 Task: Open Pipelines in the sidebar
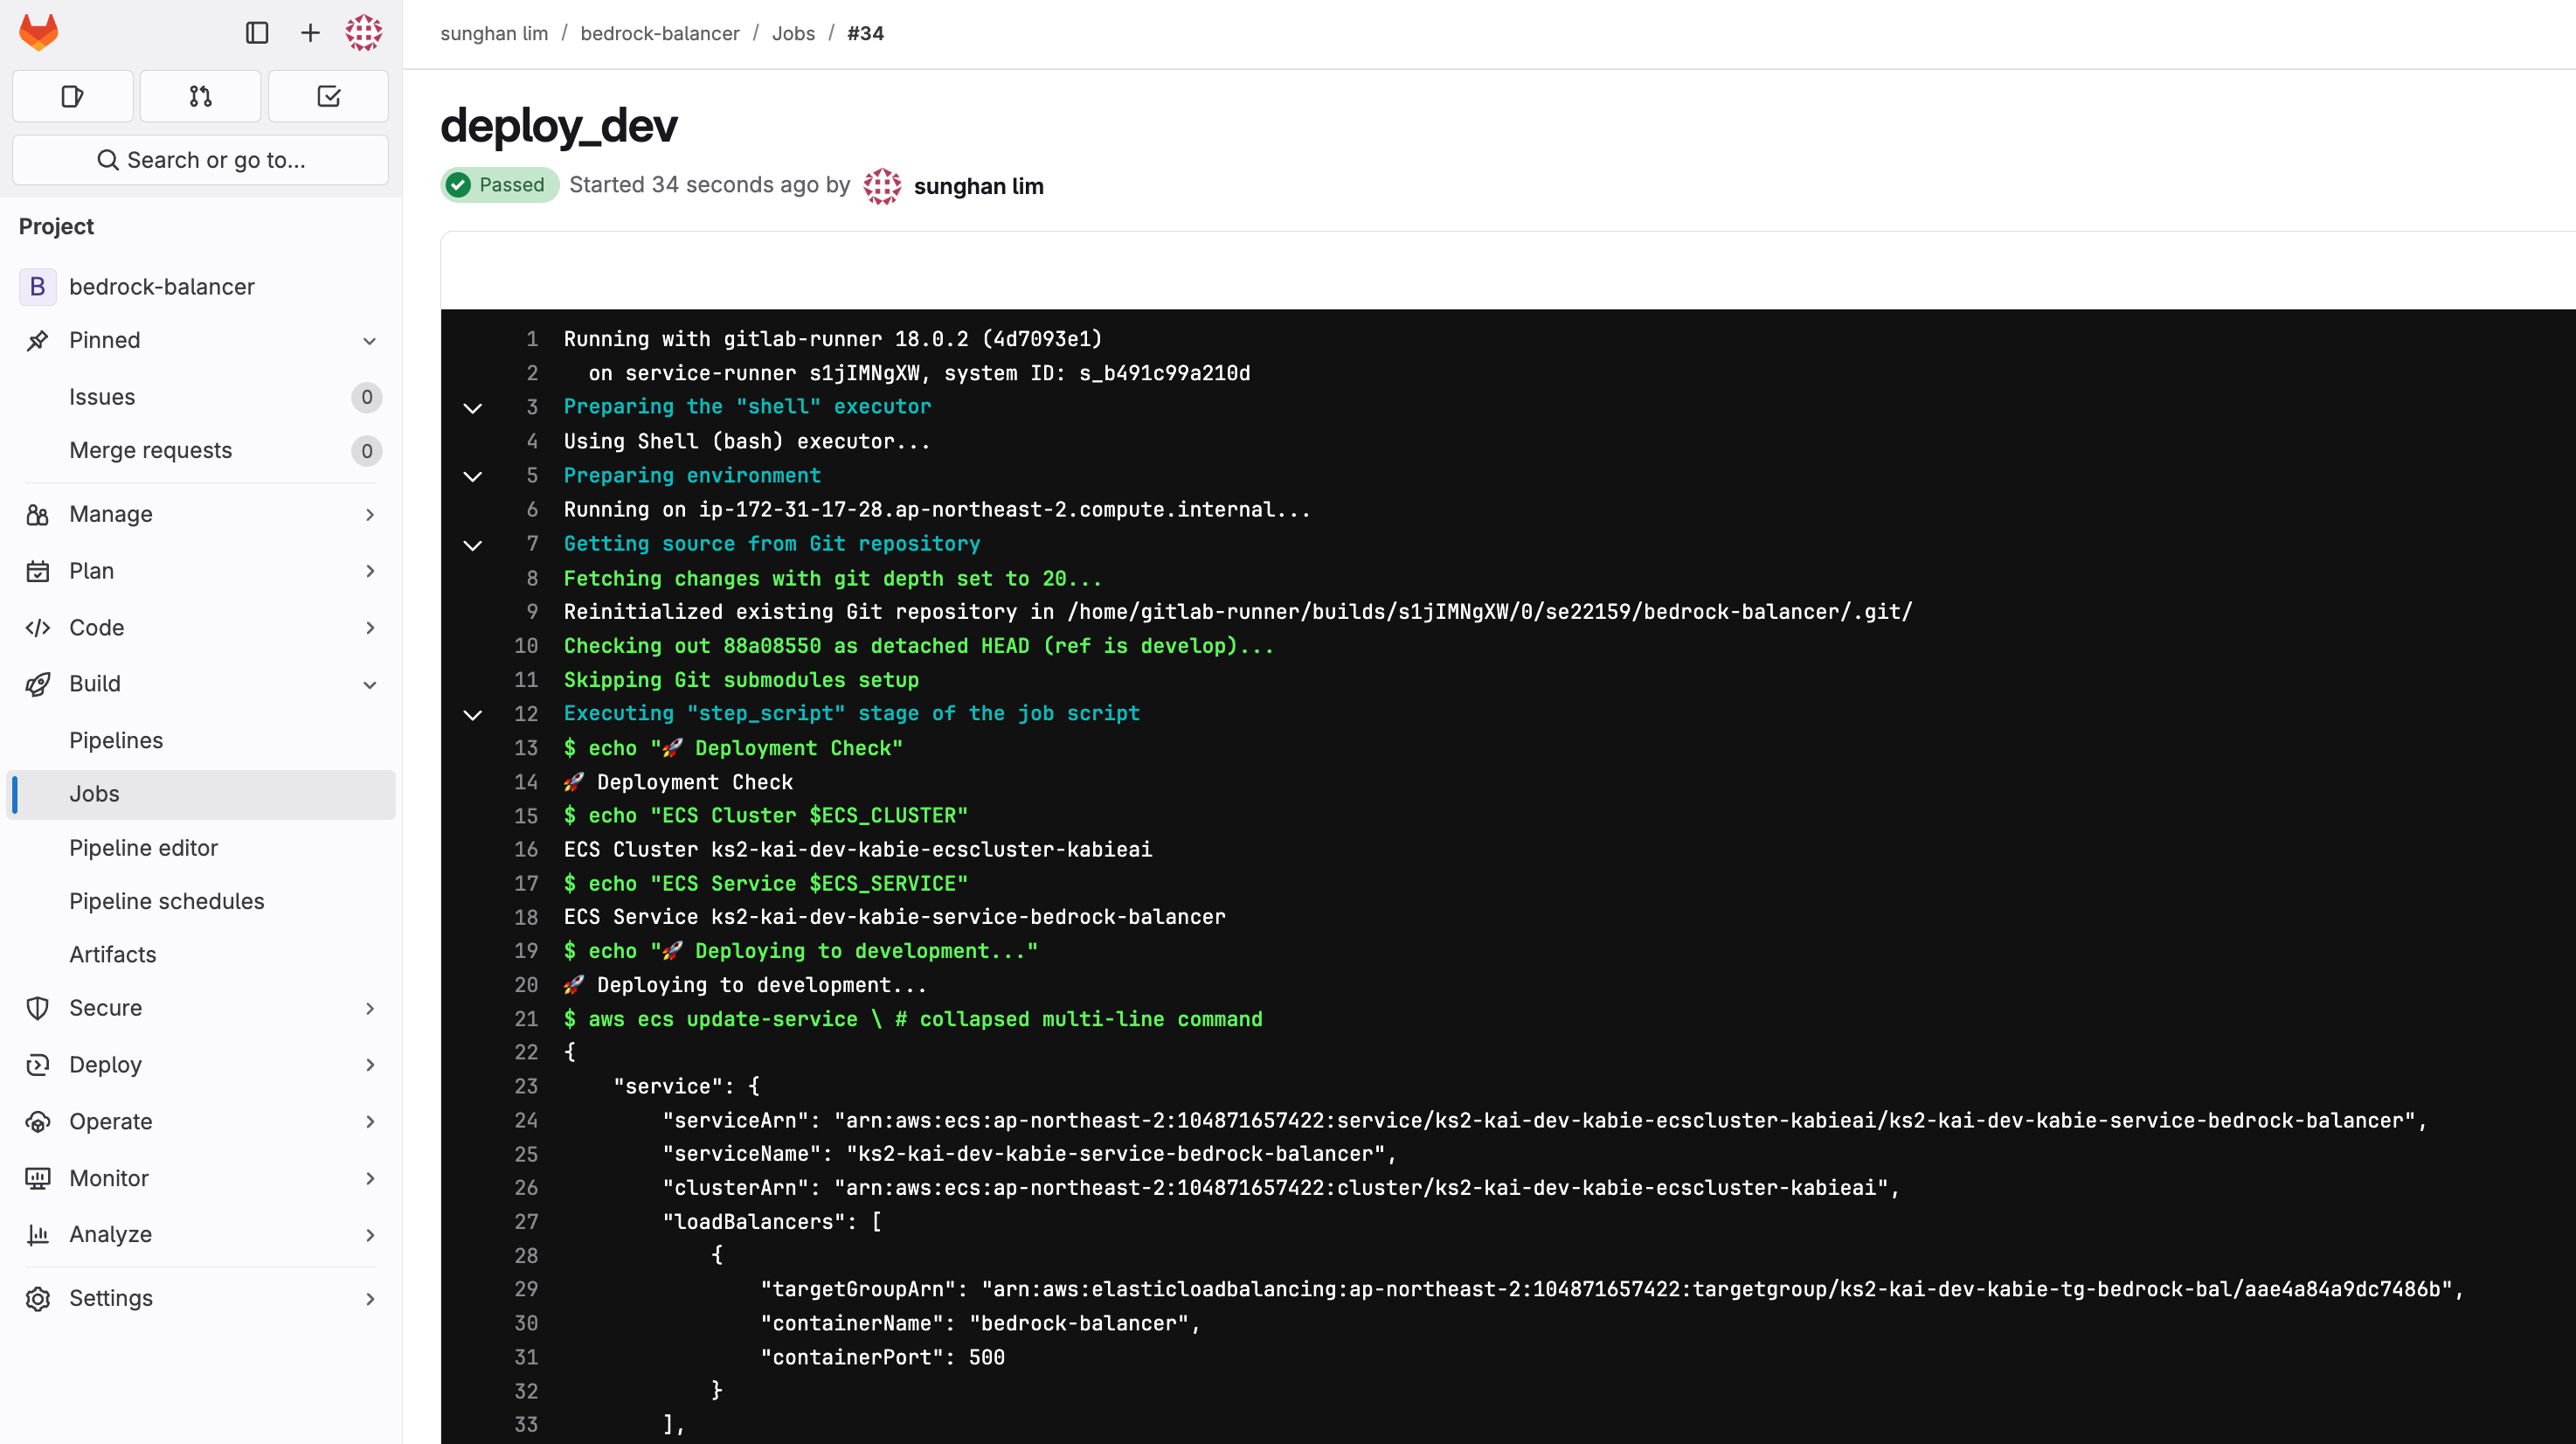(116, 740)
